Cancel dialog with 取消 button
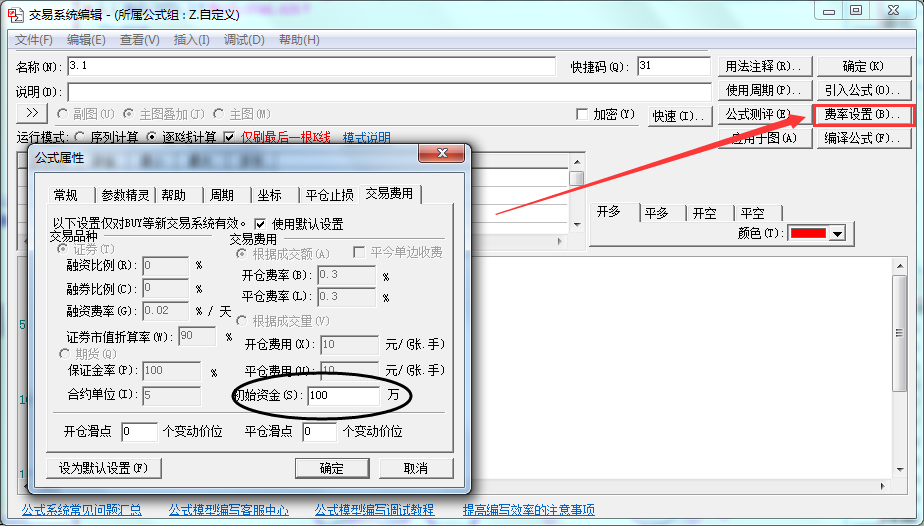The height and width of the screenshot is (526, 924). point(416,468)
